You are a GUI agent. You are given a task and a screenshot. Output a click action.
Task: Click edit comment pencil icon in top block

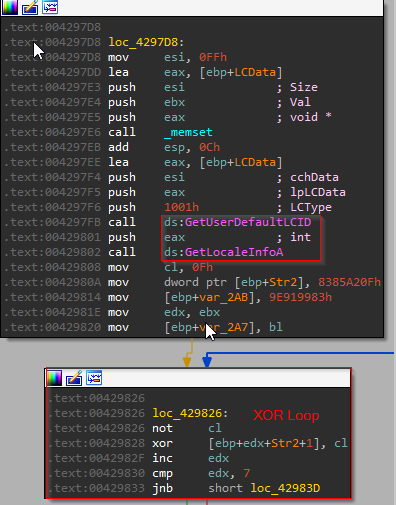[x=30, y=7]
